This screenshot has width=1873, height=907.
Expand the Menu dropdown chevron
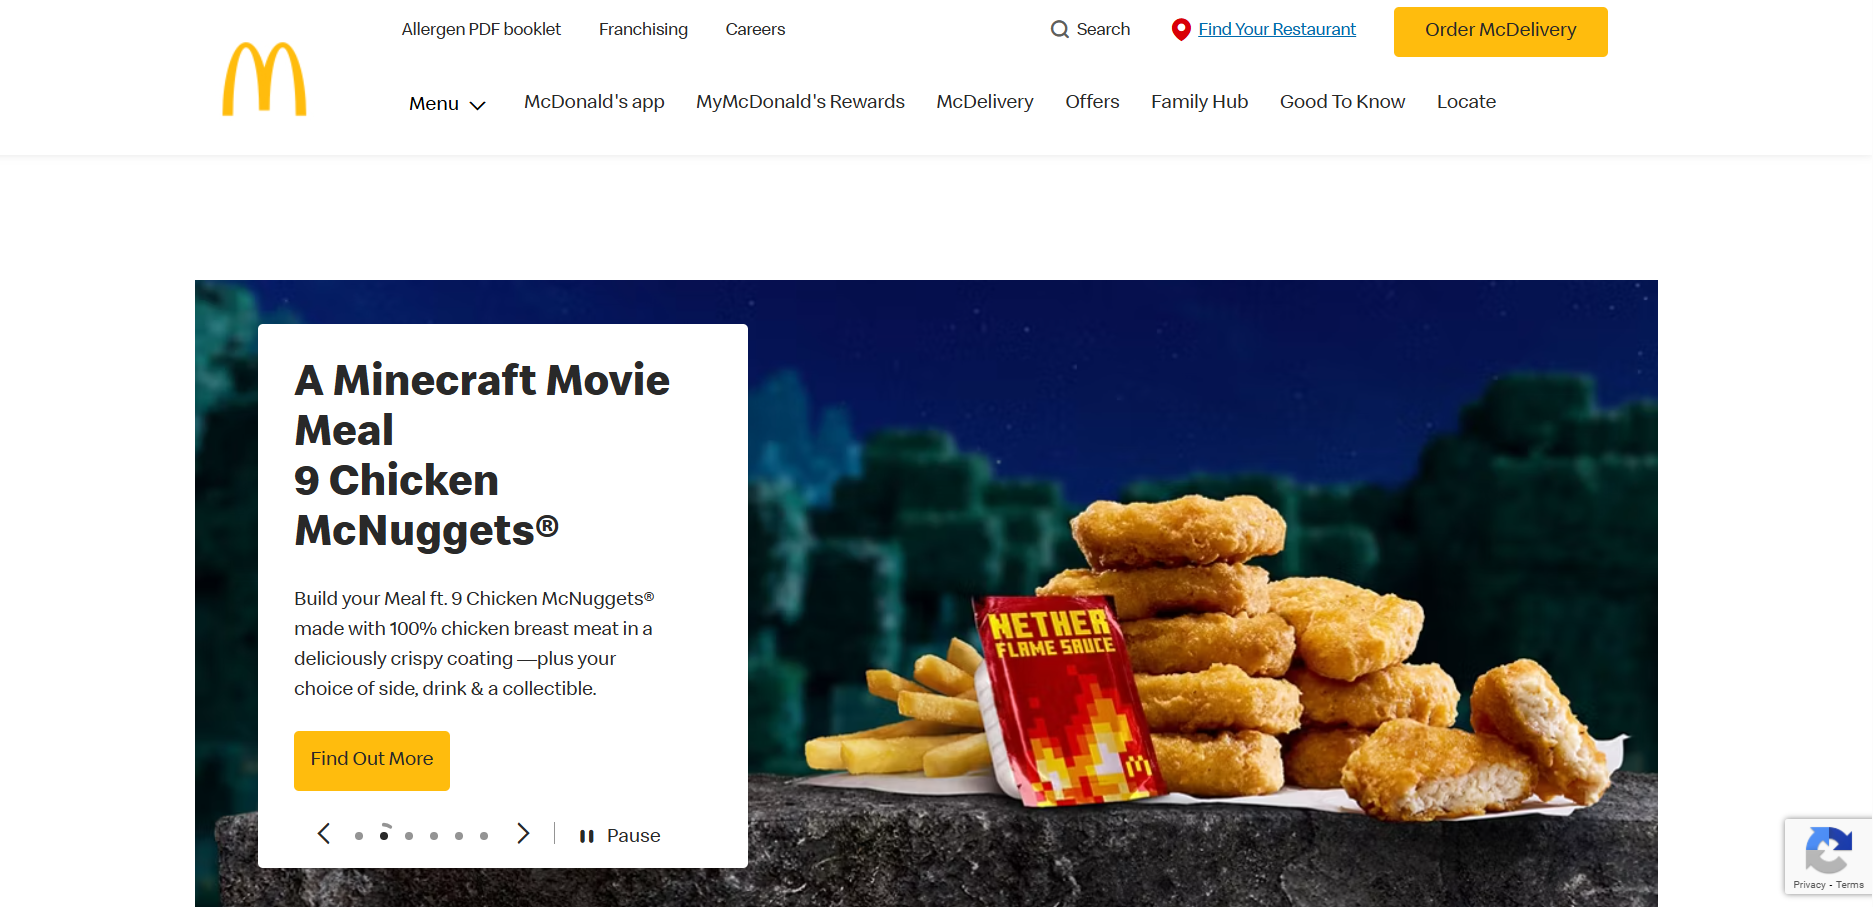478,105
